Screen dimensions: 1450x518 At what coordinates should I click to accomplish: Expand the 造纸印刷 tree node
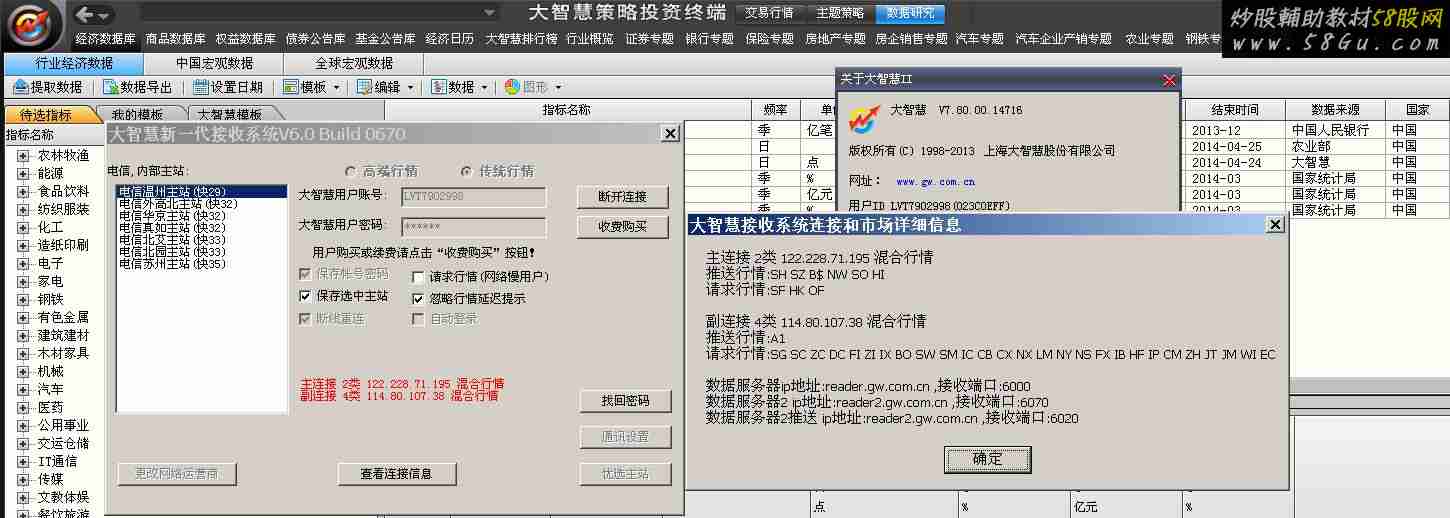[x=24, y=245]
